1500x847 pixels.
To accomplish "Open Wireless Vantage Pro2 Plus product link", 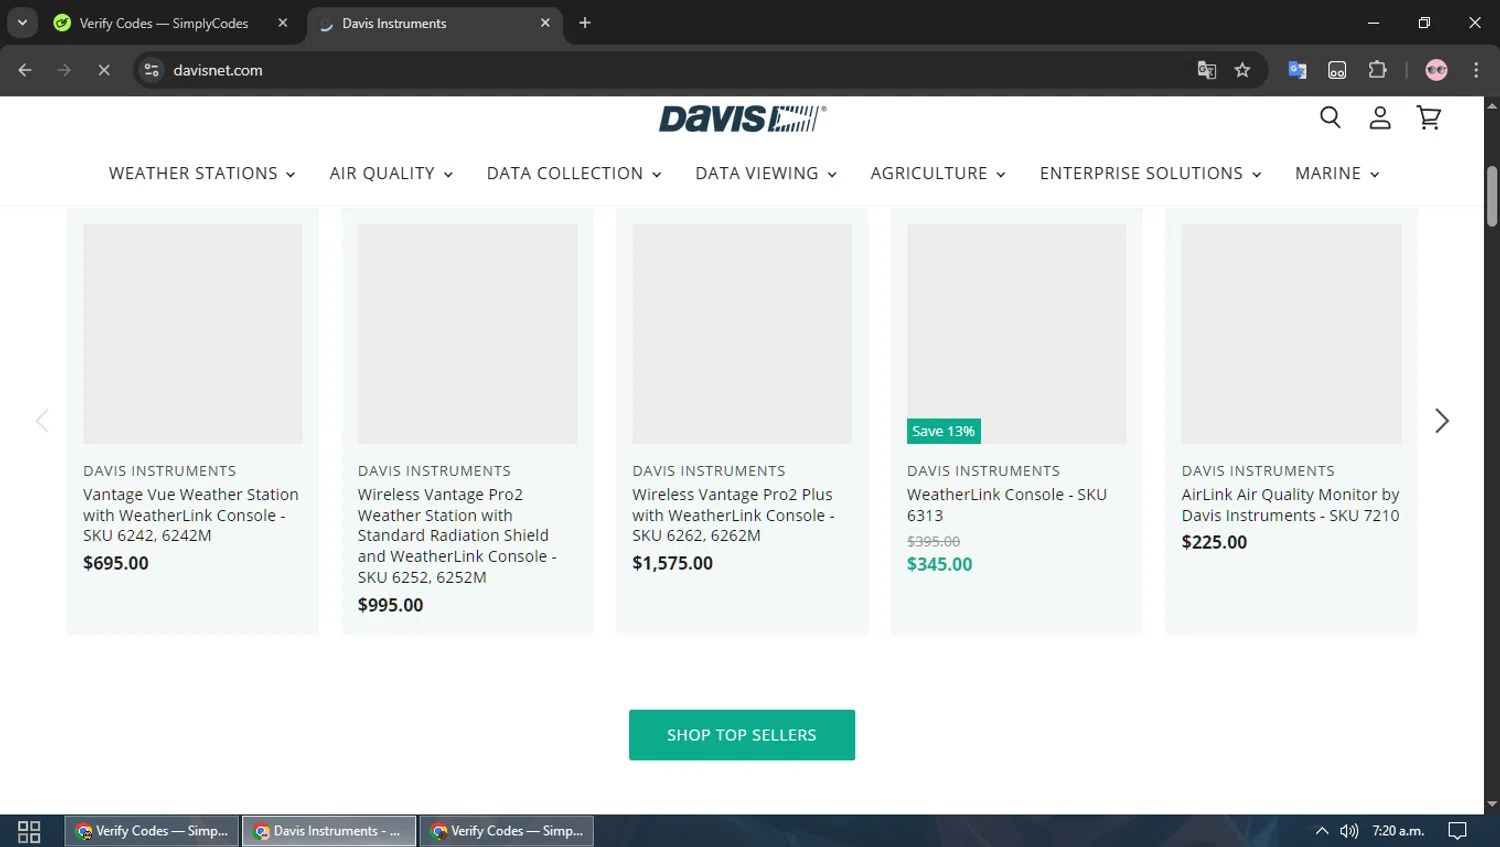I will coord(733,515).
